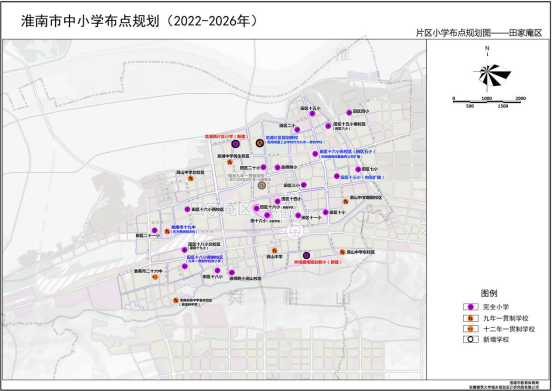553x391 pixels.
Task: Select the purple marker for 田区七小
Action: [x=358, y=169]
